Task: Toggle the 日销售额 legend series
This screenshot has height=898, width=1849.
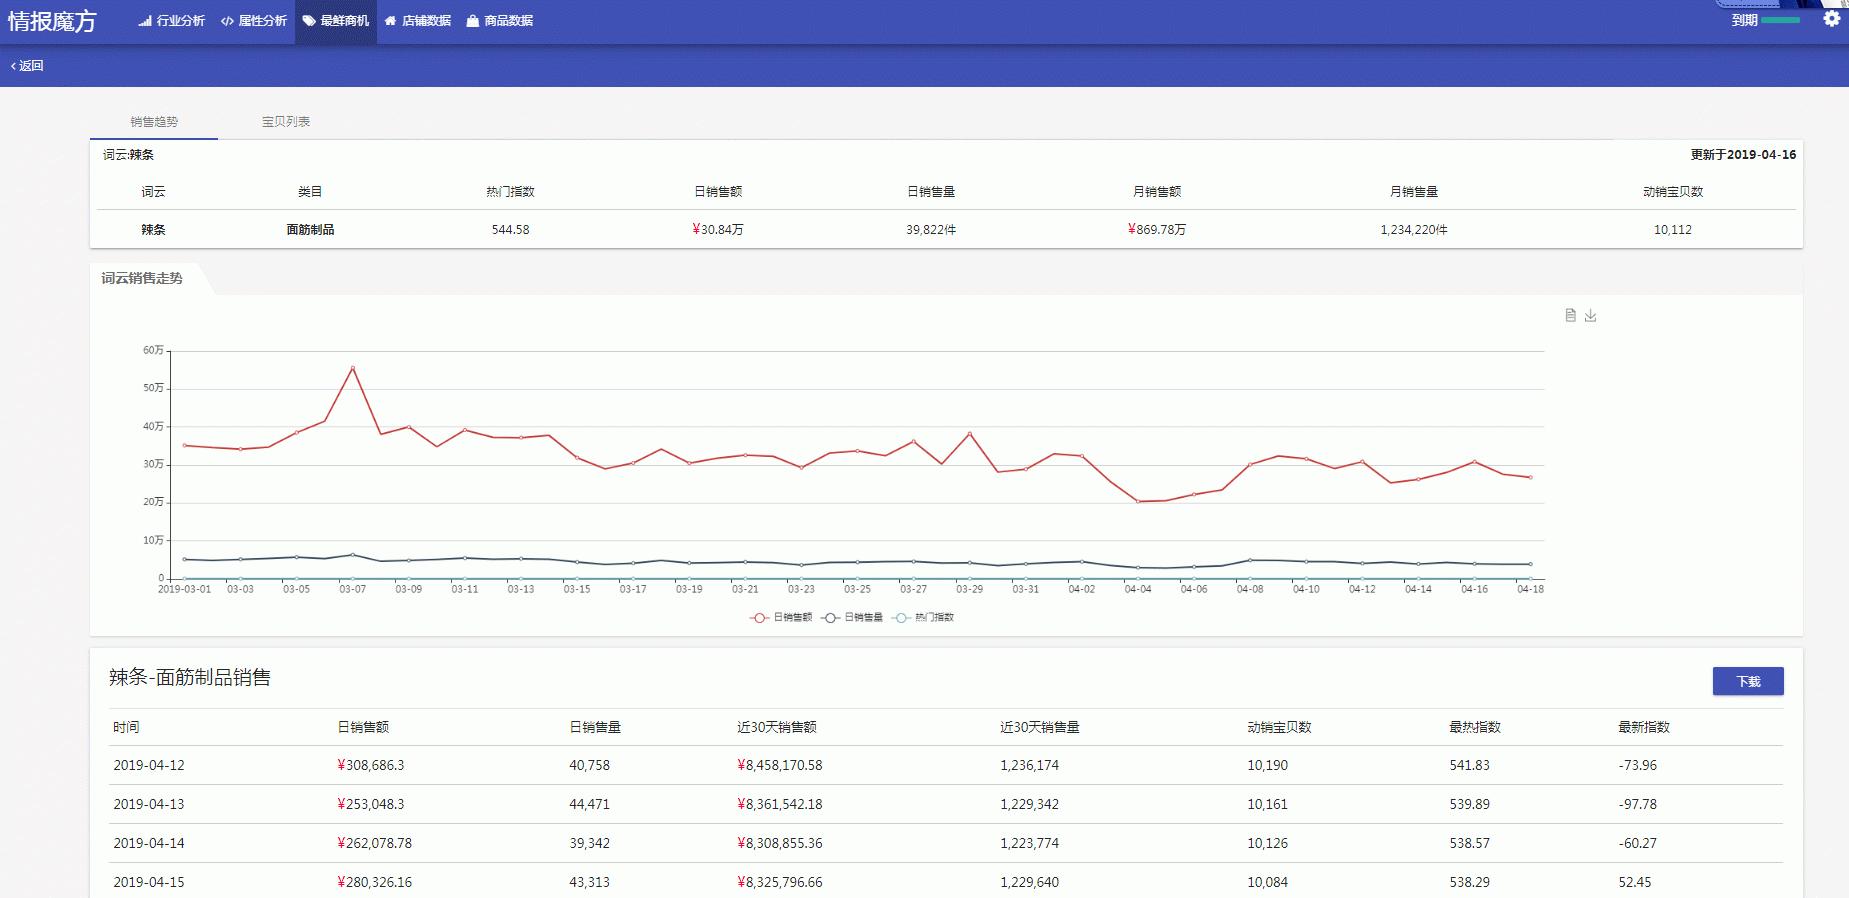Action: [x=781, y=618]
